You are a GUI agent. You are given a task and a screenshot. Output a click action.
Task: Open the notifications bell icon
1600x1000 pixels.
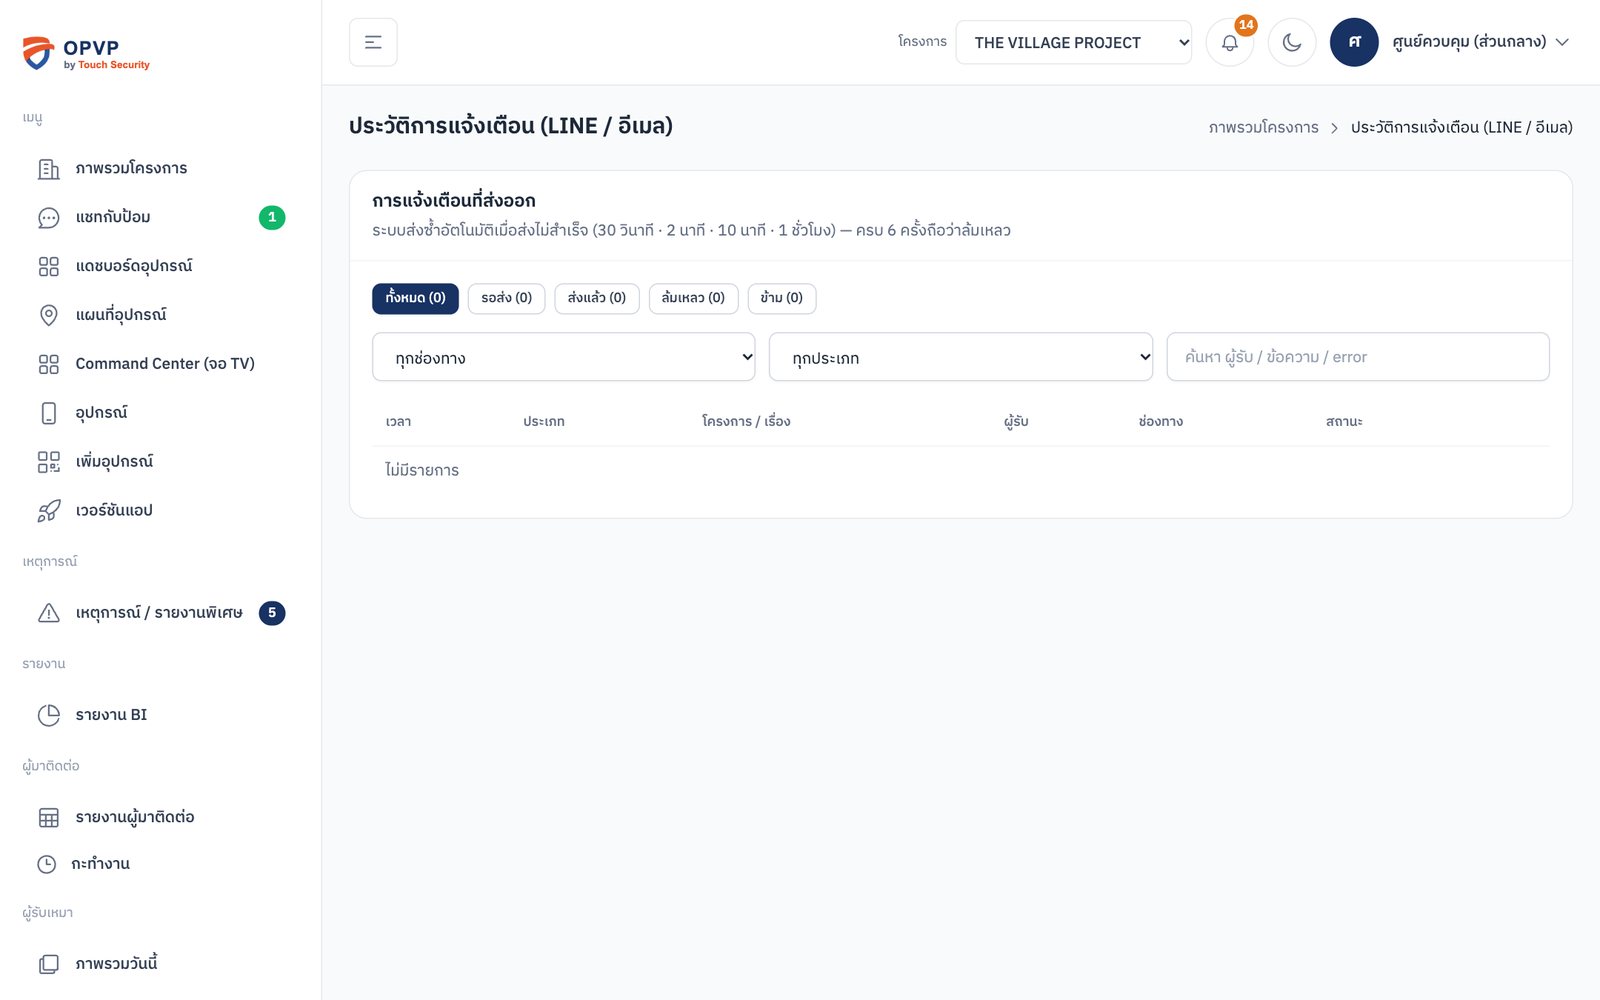click(x=1230, y=42)
